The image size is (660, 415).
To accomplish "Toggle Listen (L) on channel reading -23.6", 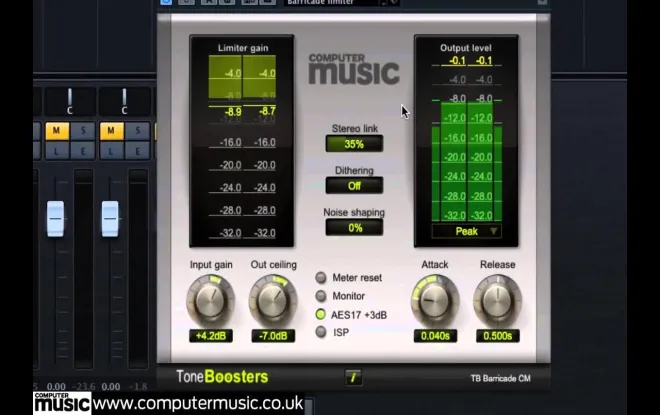I will click(x=56, y=151).
